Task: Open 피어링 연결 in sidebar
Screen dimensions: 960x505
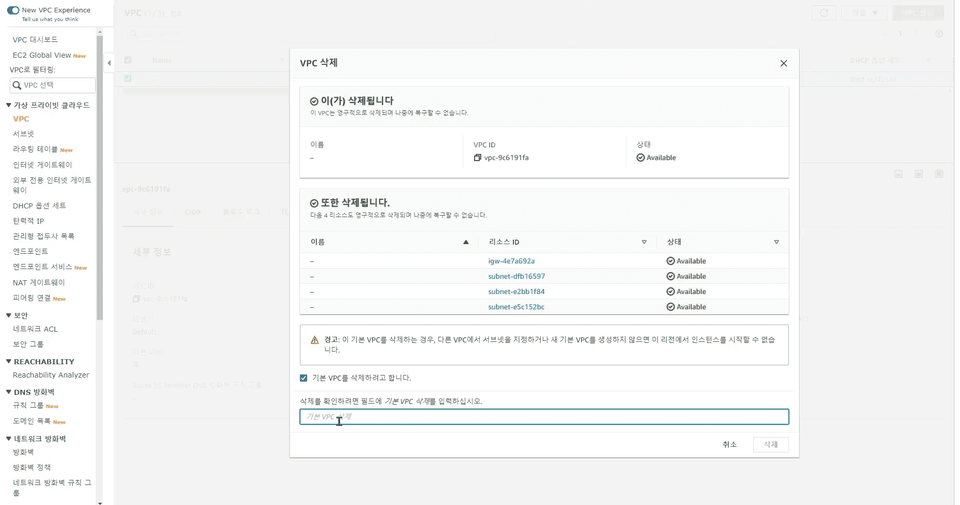Action: tap(32, 298)
